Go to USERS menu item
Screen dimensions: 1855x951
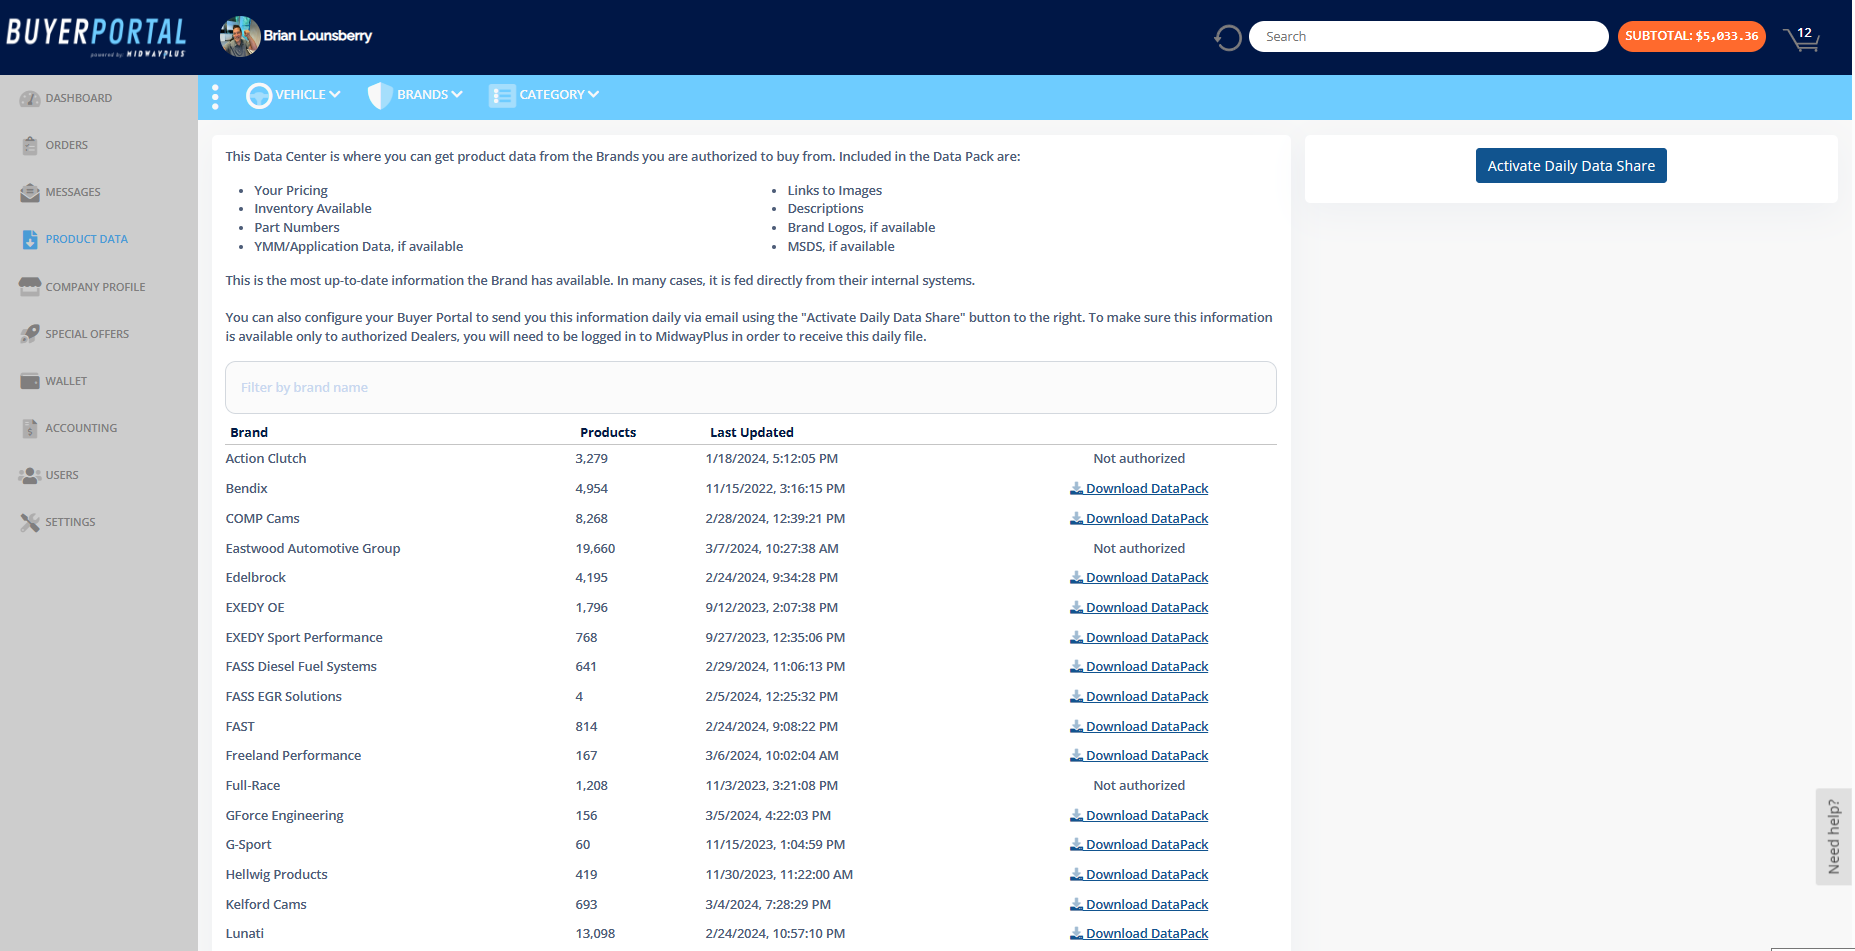click(x=62, y=475)
